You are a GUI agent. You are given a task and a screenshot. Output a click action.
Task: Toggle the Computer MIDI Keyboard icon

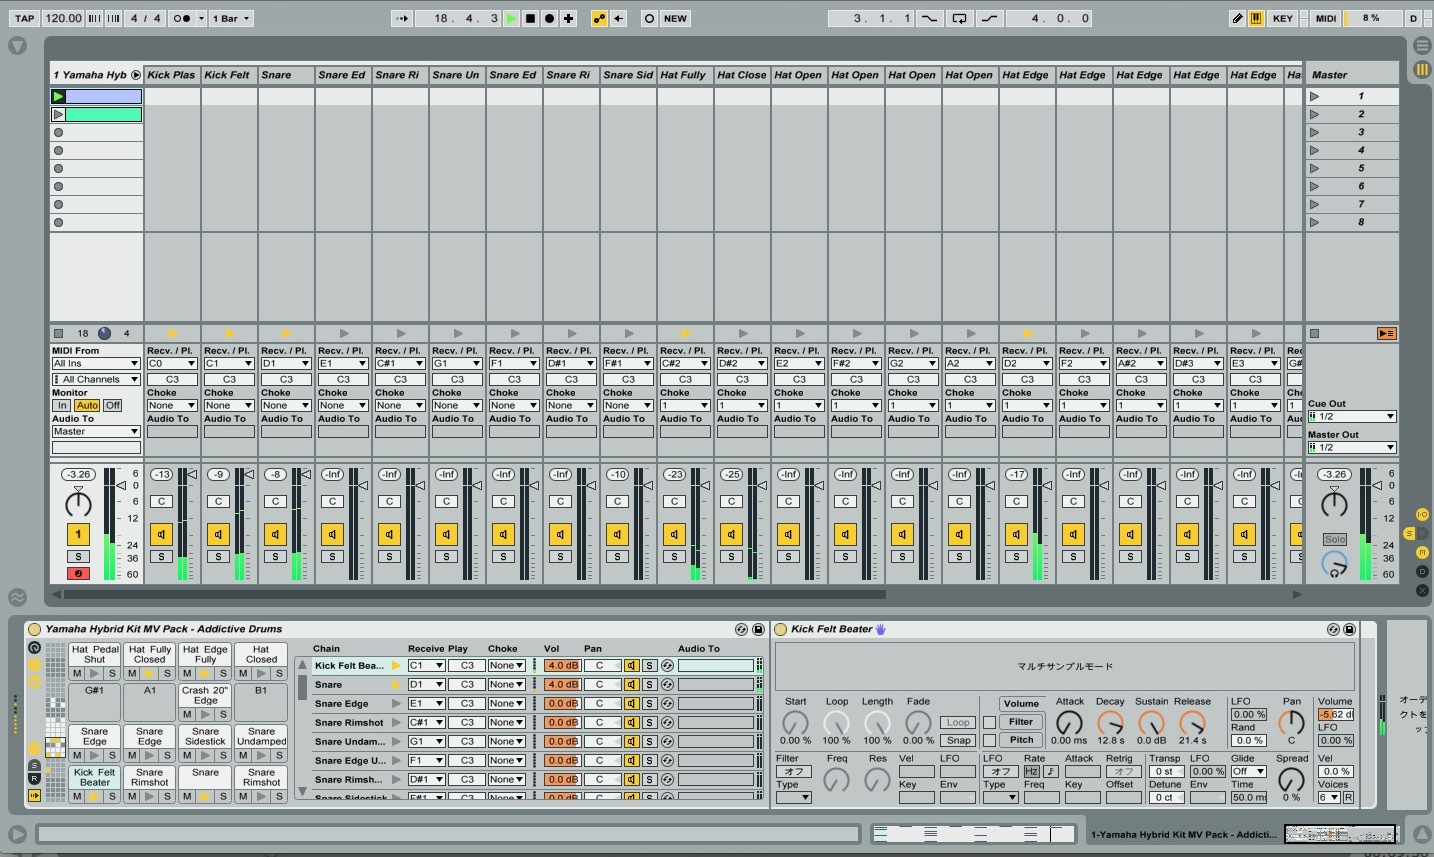point(1255,18)
